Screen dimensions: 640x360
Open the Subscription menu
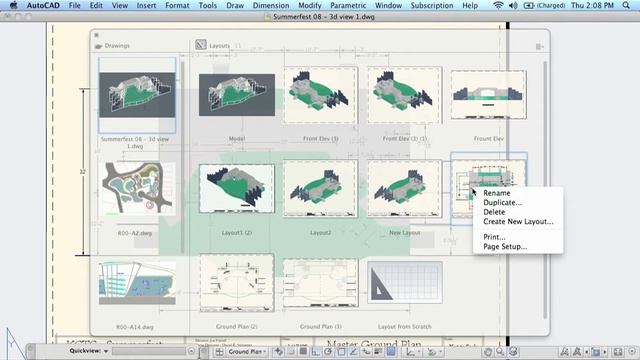pyautogui.click(x=431, y=5)
